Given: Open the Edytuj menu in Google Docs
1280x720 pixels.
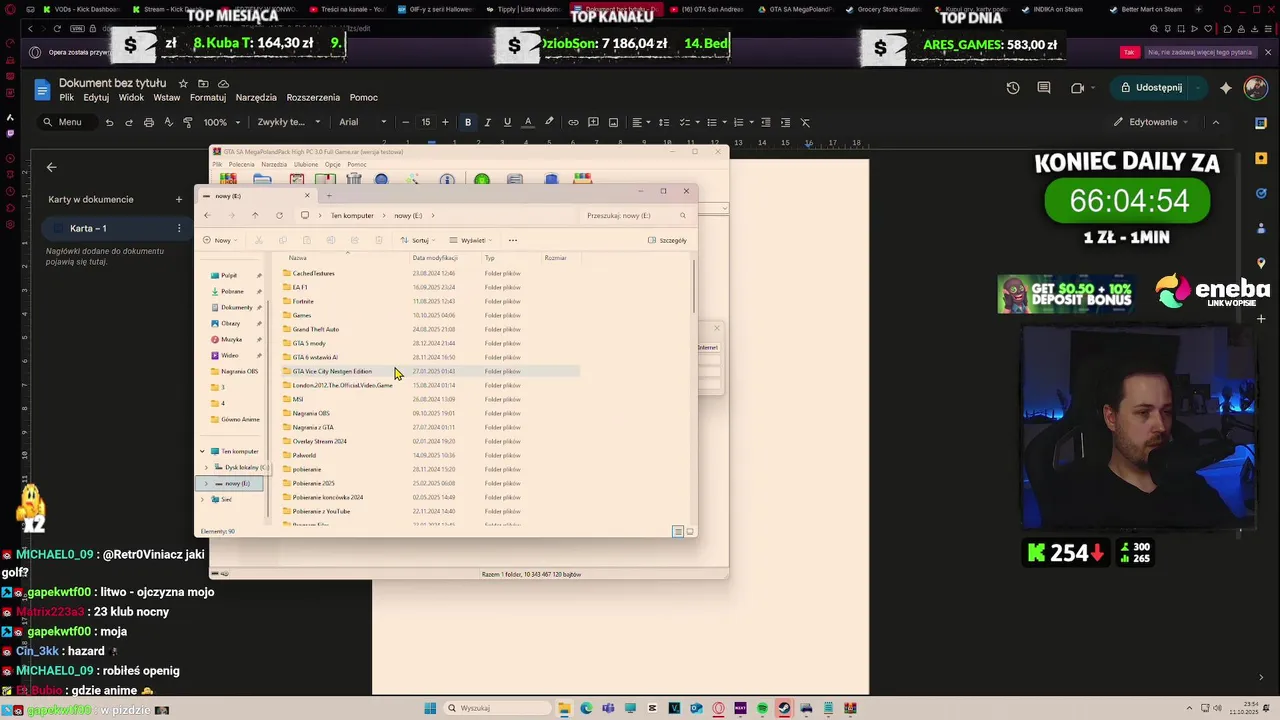Looking at the screenshot, I should (x=96, y=97).
